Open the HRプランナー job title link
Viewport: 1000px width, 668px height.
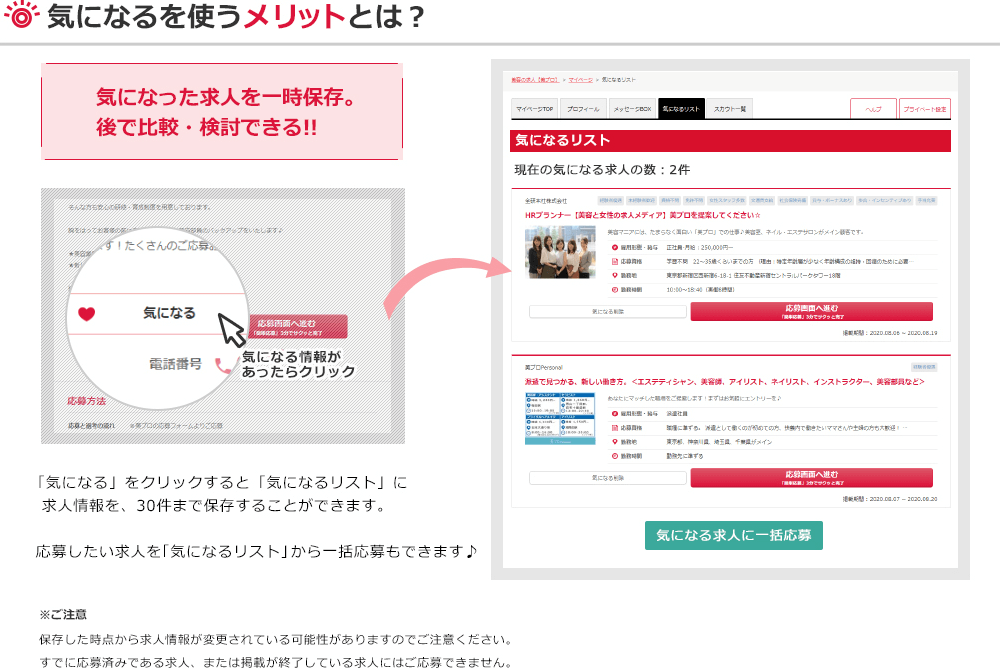[x=642, y=215]
